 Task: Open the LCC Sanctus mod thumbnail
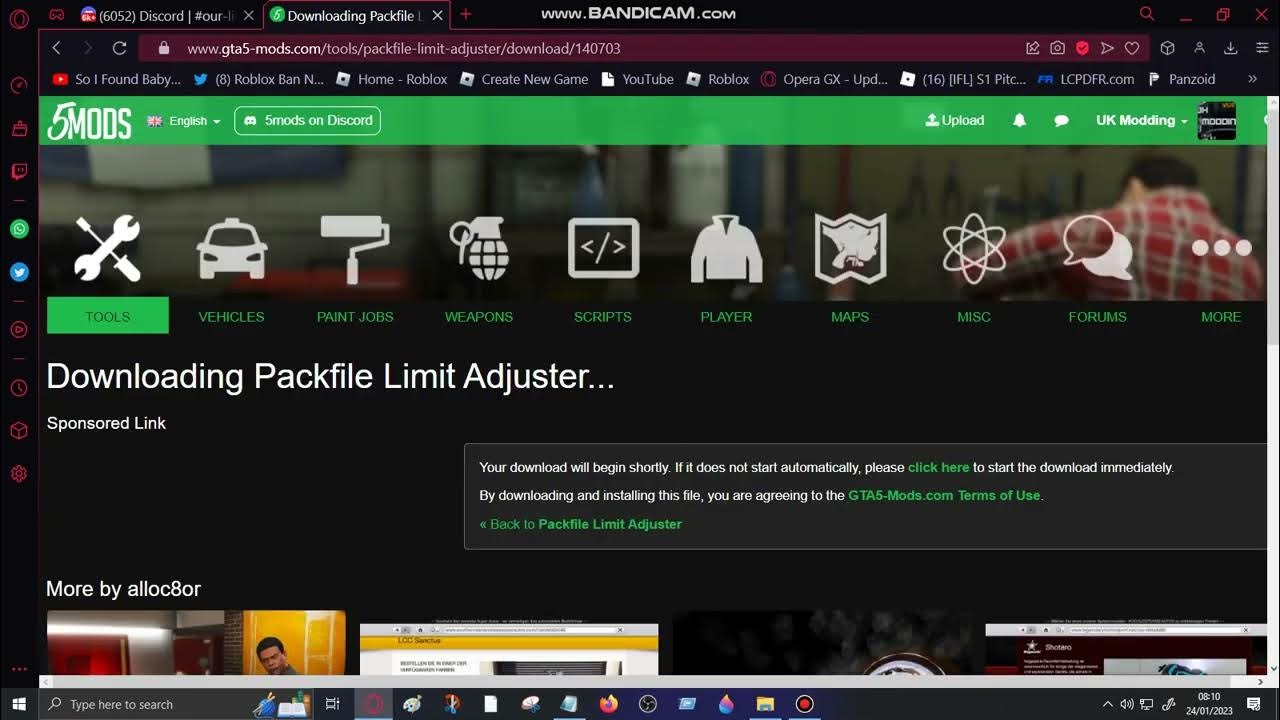(509, 649)
